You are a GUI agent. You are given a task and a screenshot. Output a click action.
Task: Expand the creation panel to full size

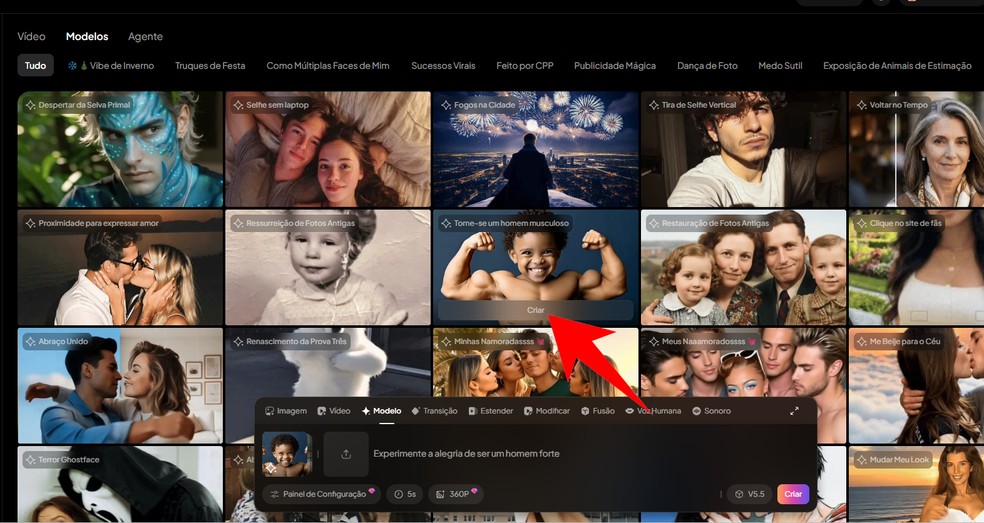click(x=794, y=411)
